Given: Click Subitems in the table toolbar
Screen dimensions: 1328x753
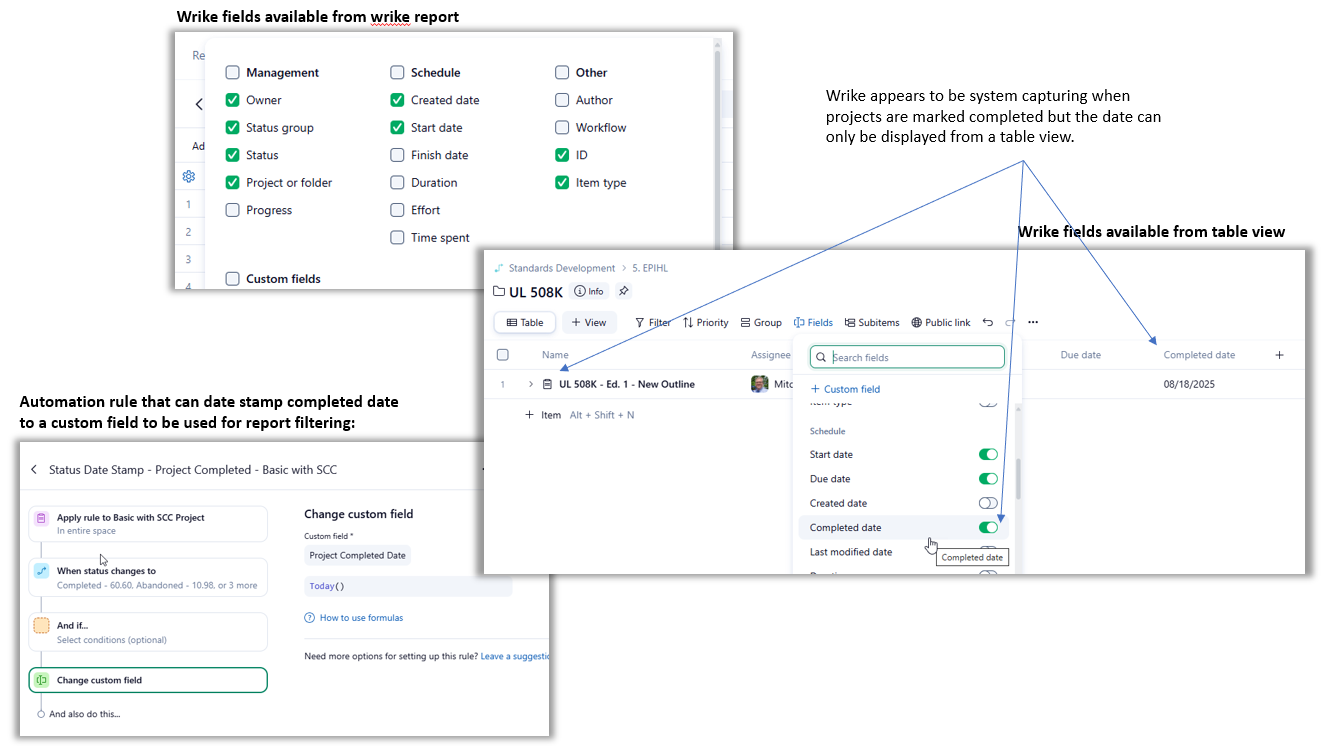Looking at the screenshot, I should [872, 323].
